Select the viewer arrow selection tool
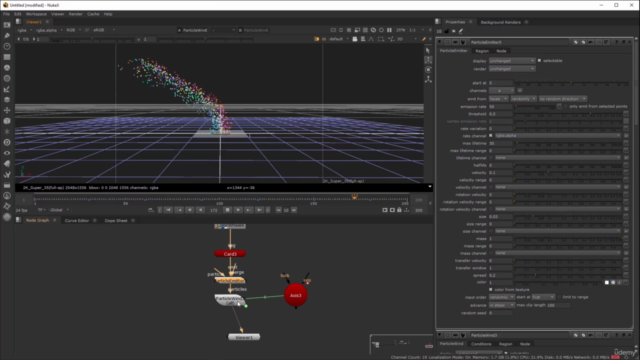 (x=428, y=50)
